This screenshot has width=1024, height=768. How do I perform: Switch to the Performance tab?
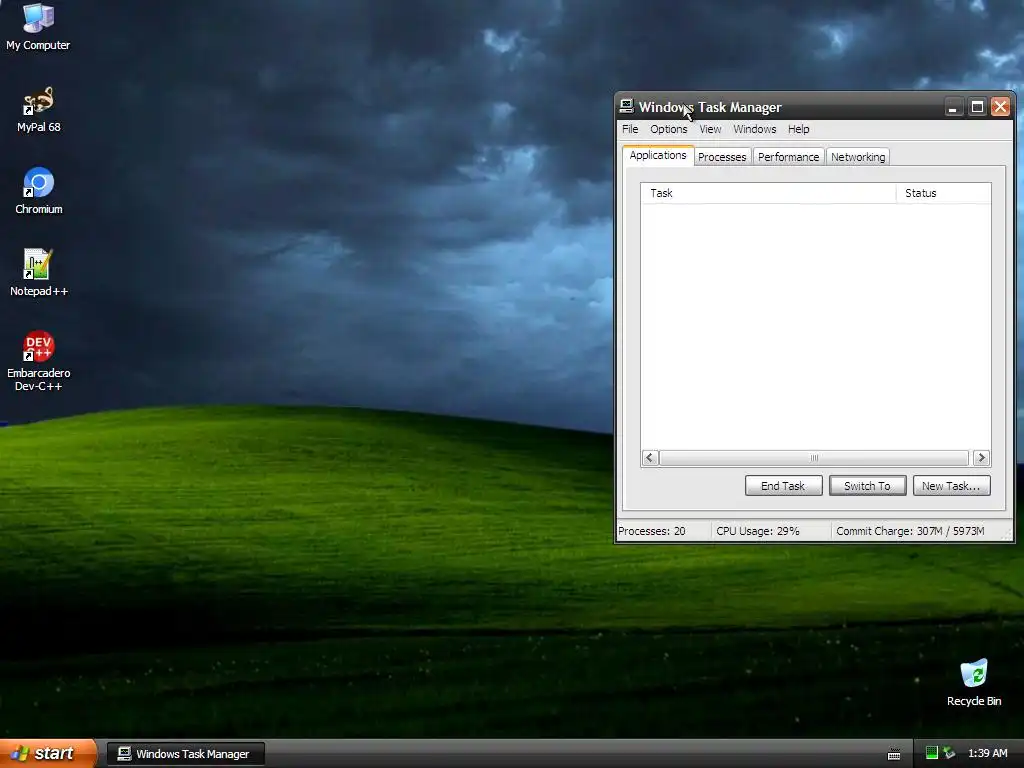click(788, 157)
